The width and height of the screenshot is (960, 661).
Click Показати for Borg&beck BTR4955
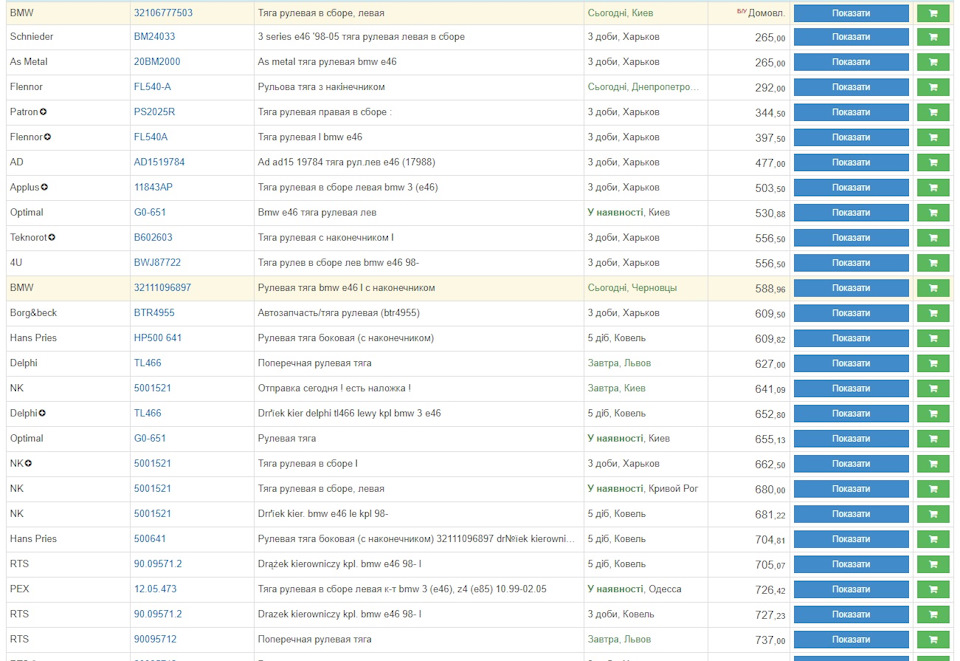pos(851,313)
